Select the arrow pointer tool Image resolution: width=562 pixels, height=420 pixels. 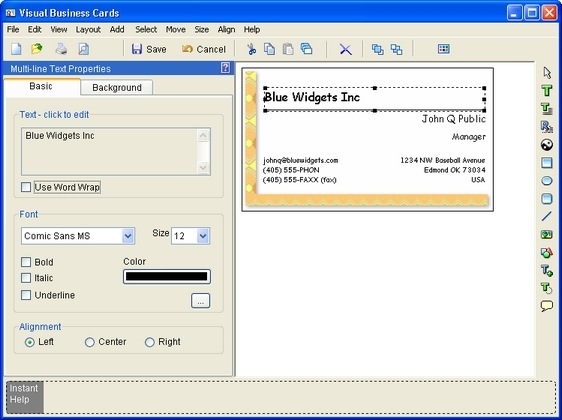[x=547, y=73]
